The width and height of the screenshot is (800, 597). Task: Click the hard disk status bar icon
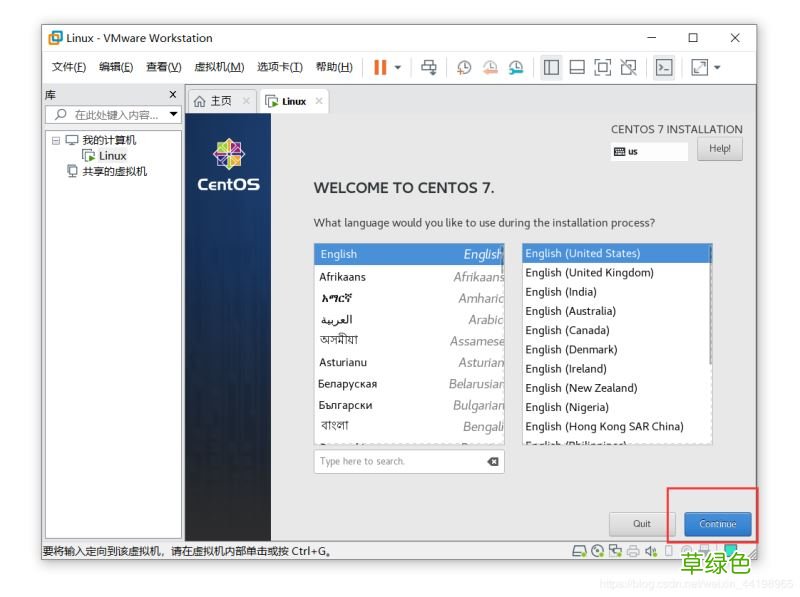click(581, 549)
